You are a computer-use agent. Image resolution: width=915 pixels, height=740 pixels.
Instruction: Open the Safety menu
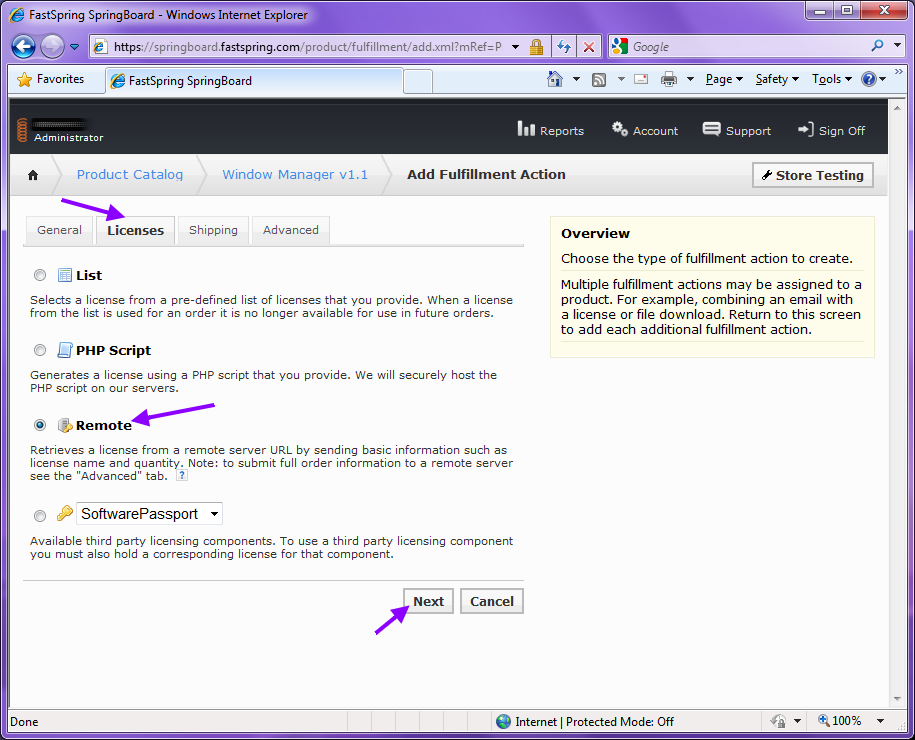[777, 79]
